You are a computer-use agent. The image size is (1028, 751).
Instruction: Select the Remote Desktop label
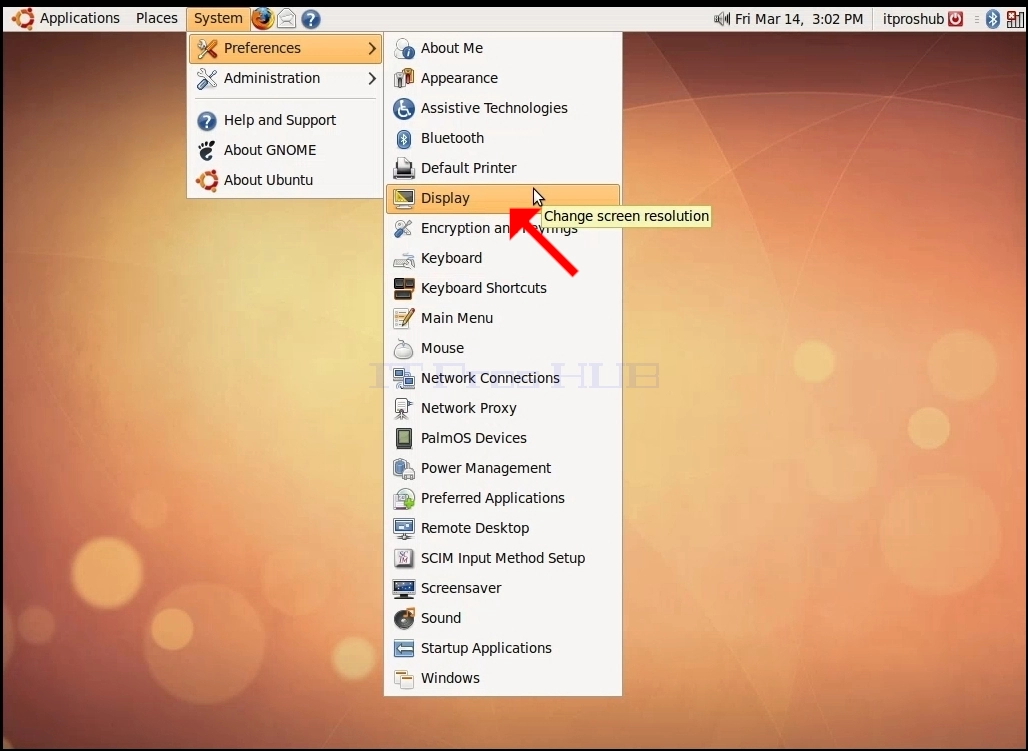475,528
